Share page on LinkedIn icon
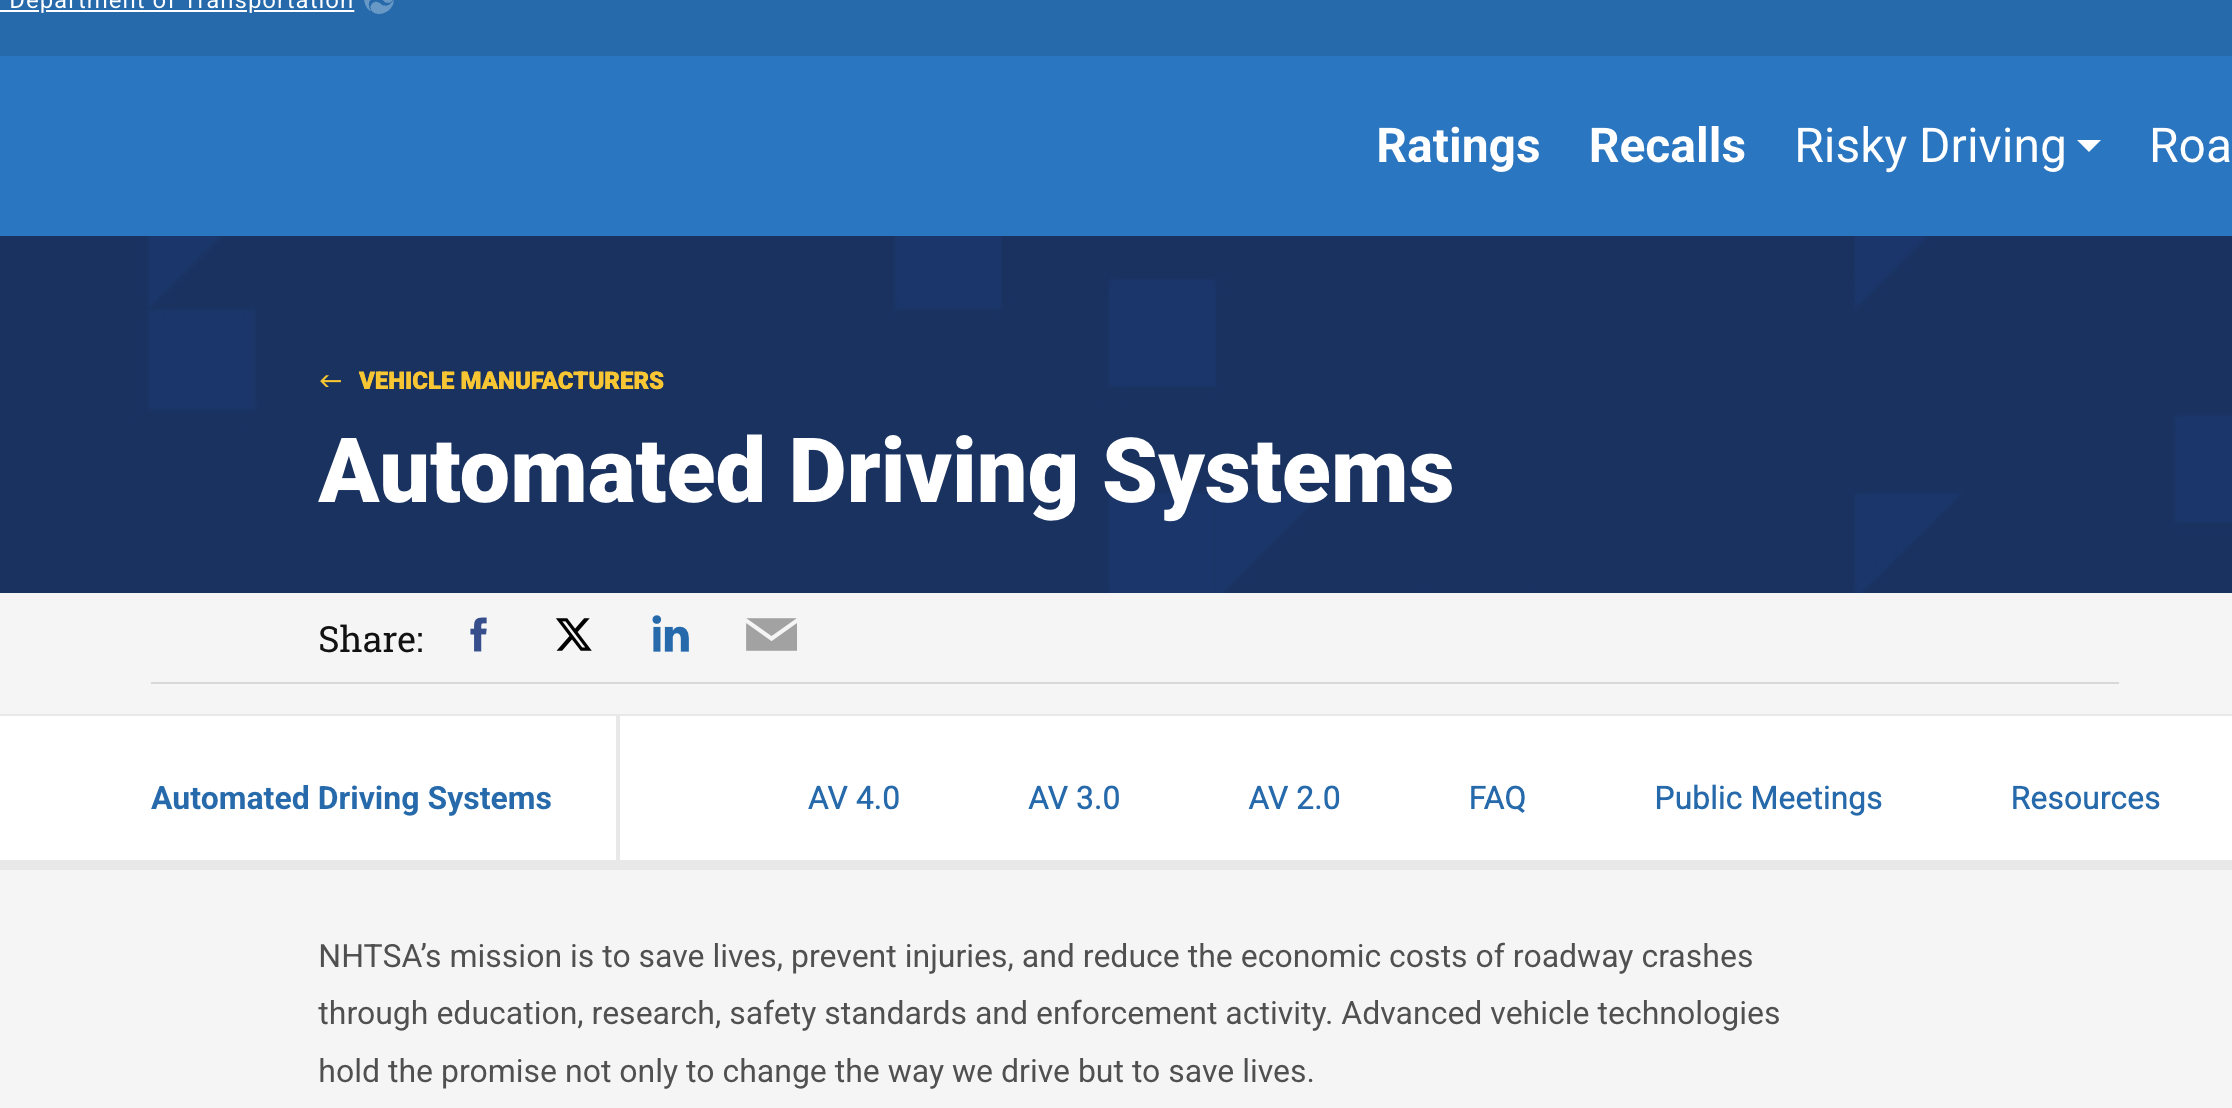The width and height of the screenshot is (2232, 1108). click(x=670, y=635)
